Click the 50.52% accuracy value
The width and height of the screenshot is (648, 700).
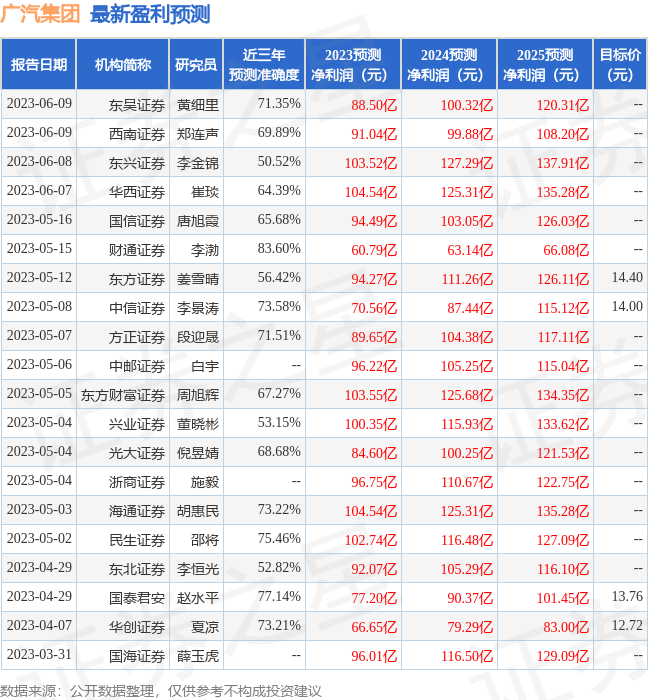tap(279, 161)
